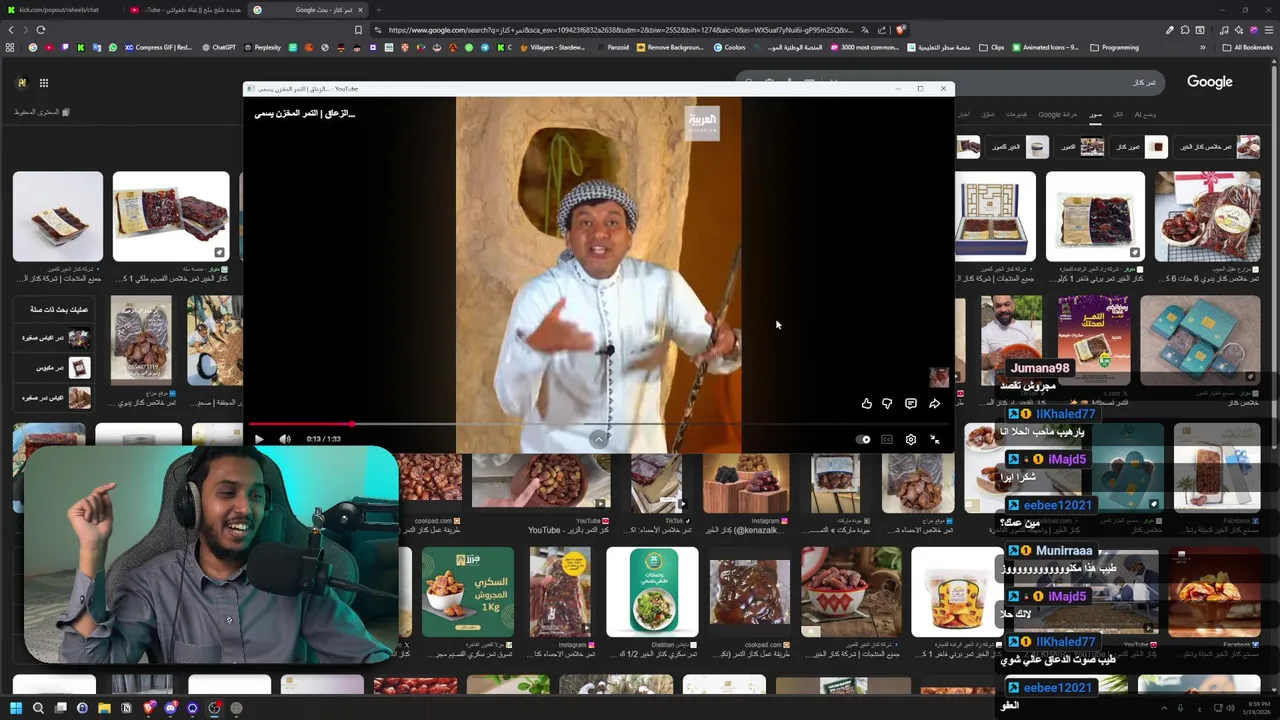Play the YouTube video
Image resolution: width=1280 pixels, height=720 pixels.
coord(259,439)
